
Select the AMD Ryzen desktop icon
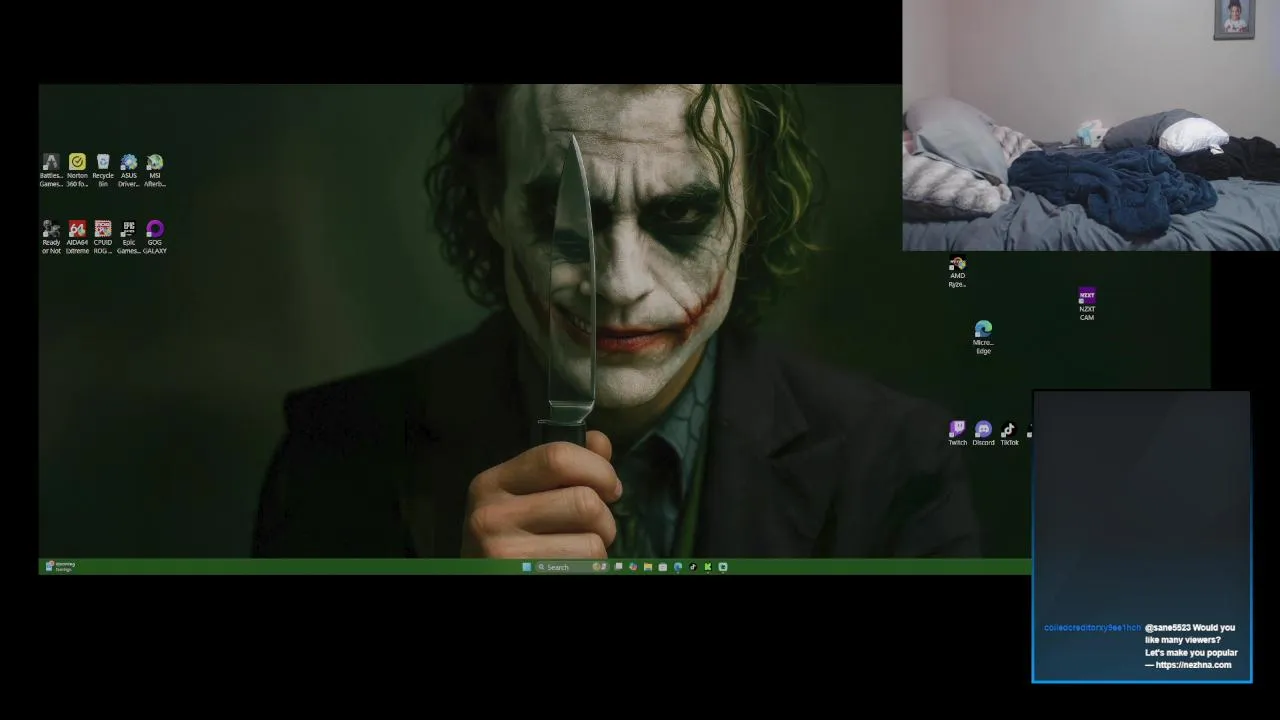[957, 272]
